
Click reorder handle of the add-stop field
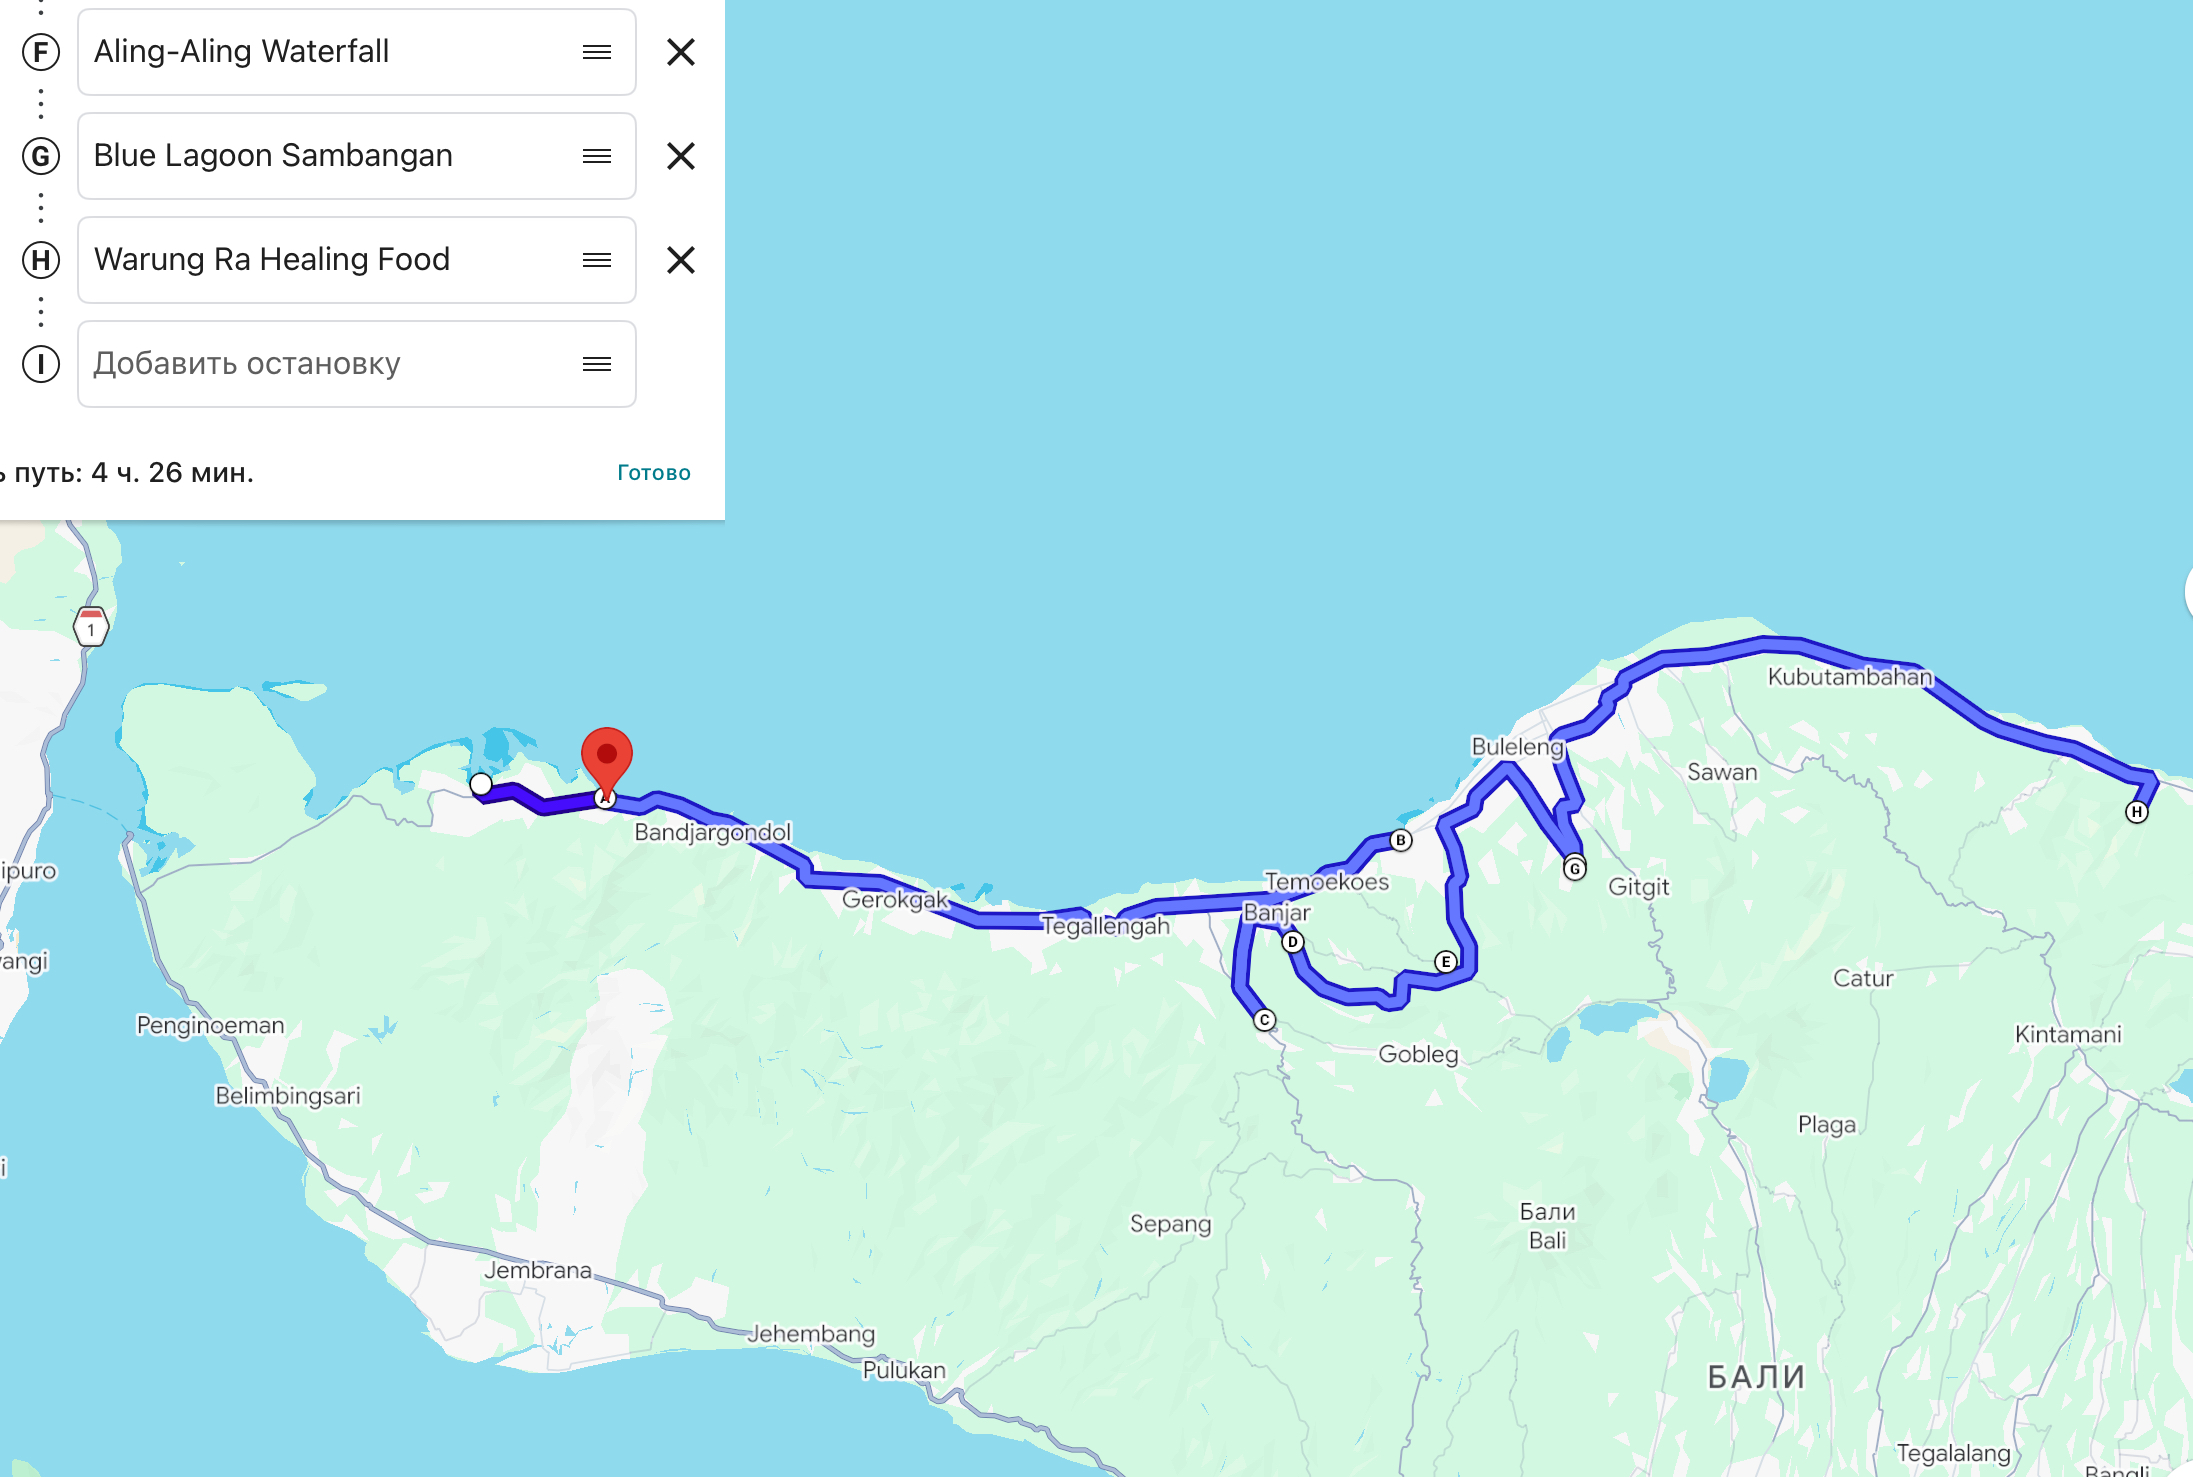click(x=597, y=364)
